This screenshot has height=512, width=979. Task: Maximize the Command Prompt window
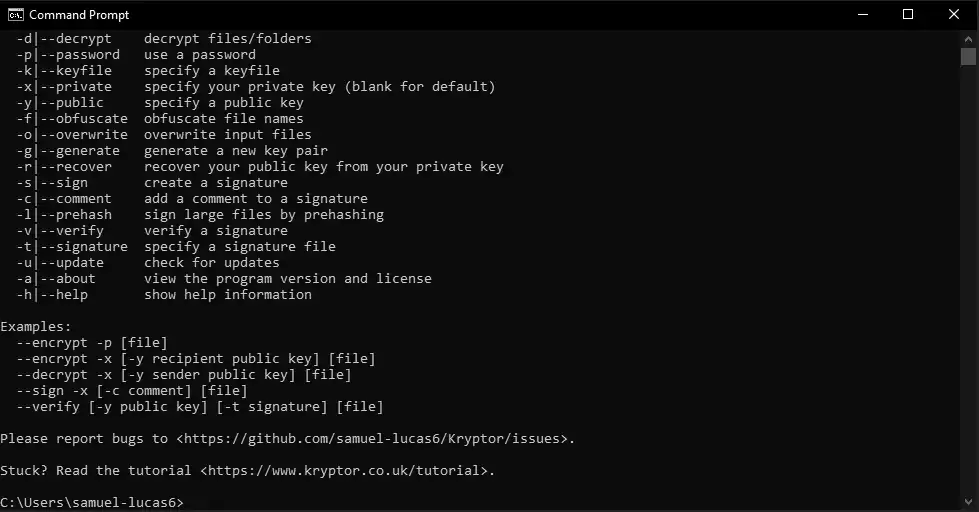(908, 14)
